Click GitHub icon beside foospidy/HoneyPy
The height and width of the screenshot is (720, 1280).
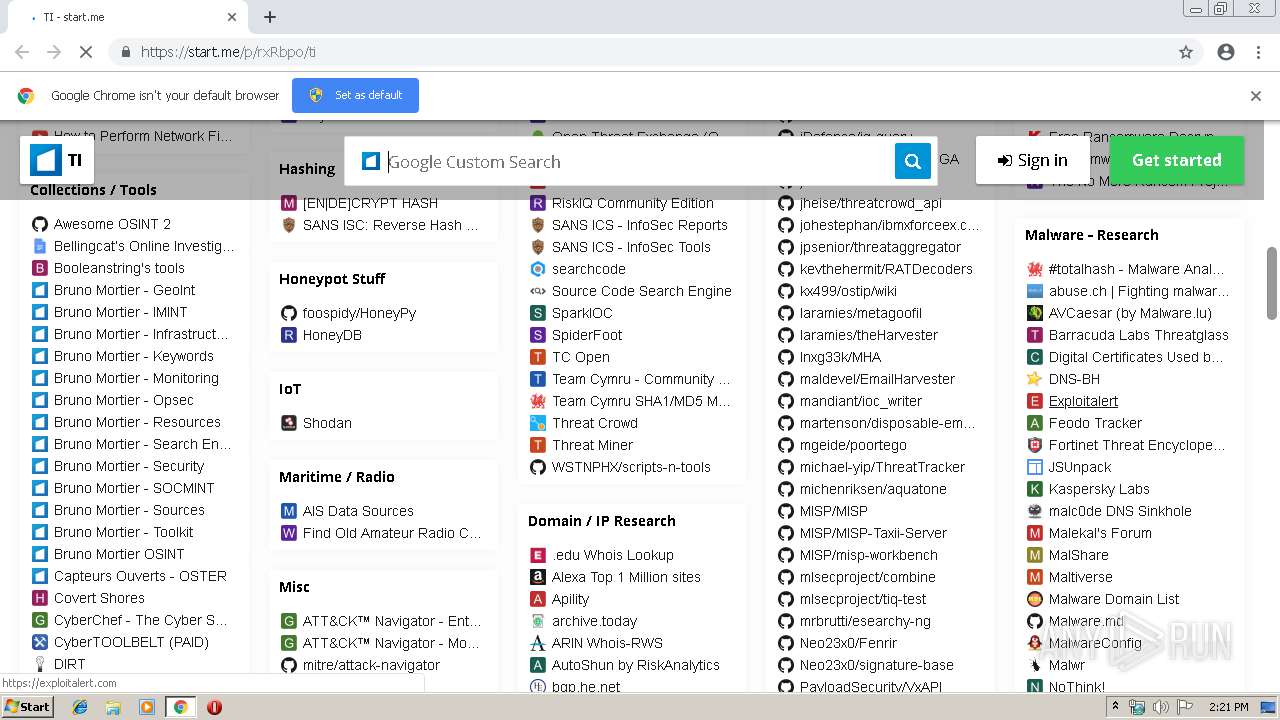289,313
